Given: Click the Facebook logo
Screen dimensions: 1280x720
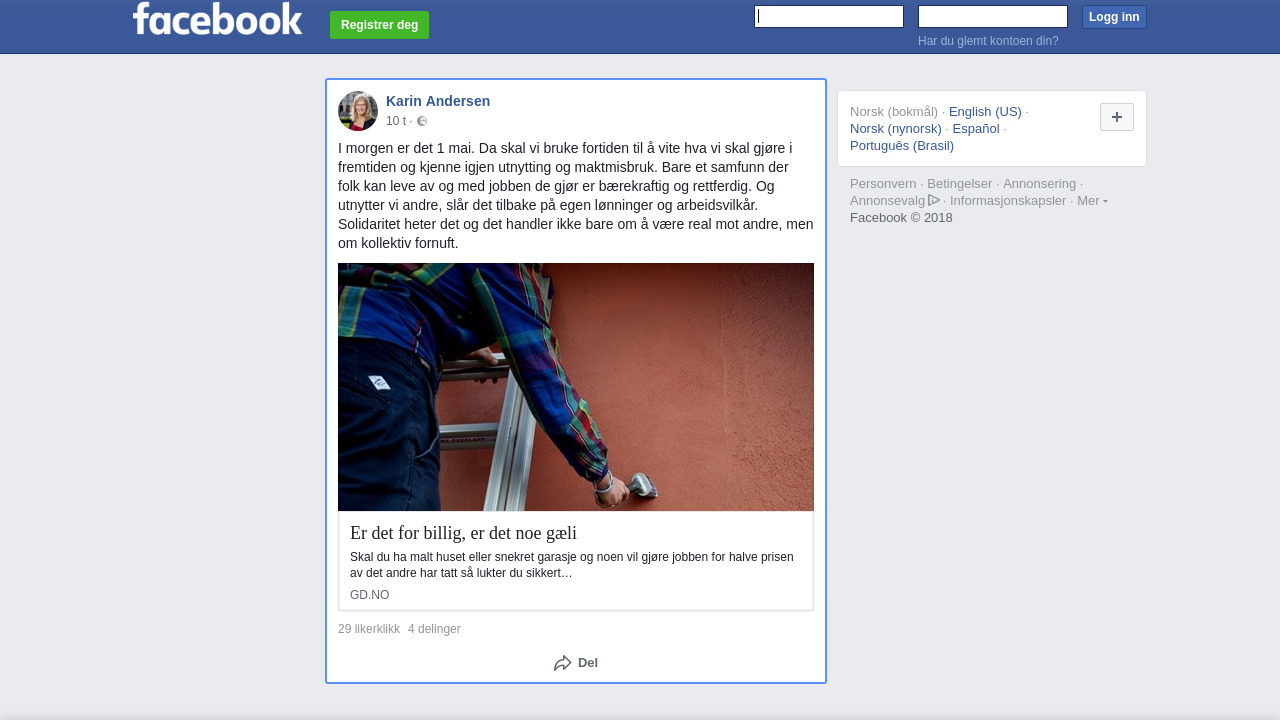Looking at the screenshot, I should [217, 19].
